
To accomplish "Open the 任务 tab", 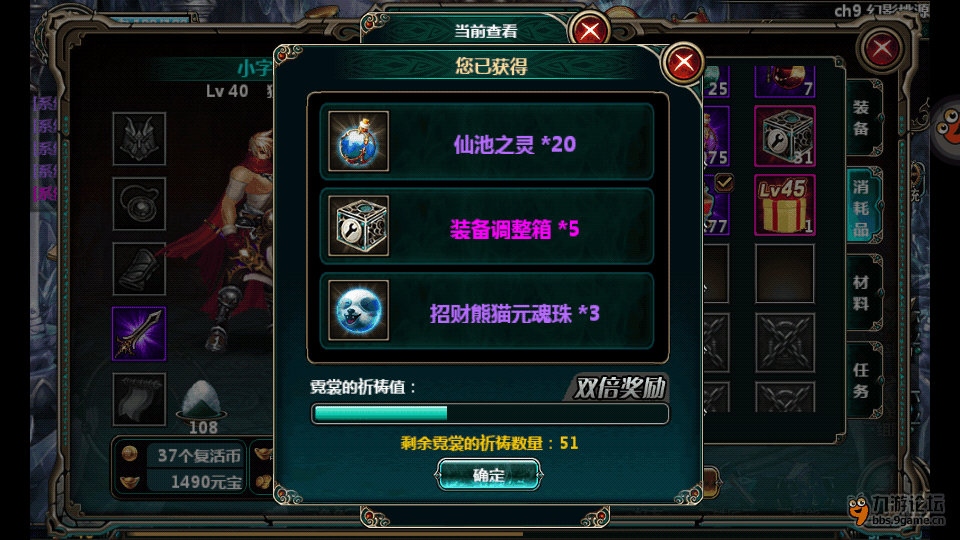I will click(862, 380).
